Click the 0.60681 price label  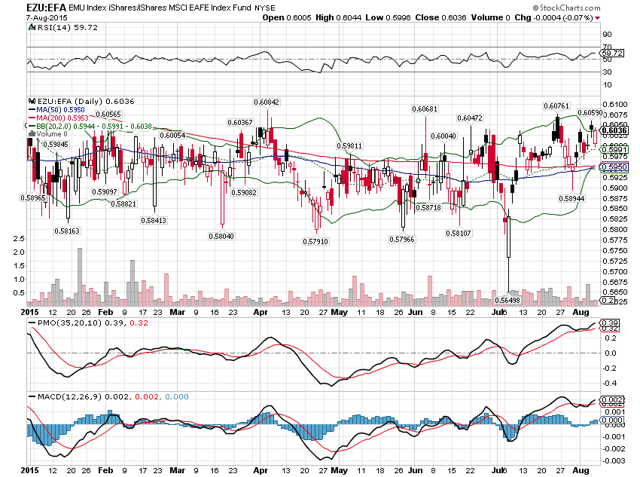click(424, 109)
